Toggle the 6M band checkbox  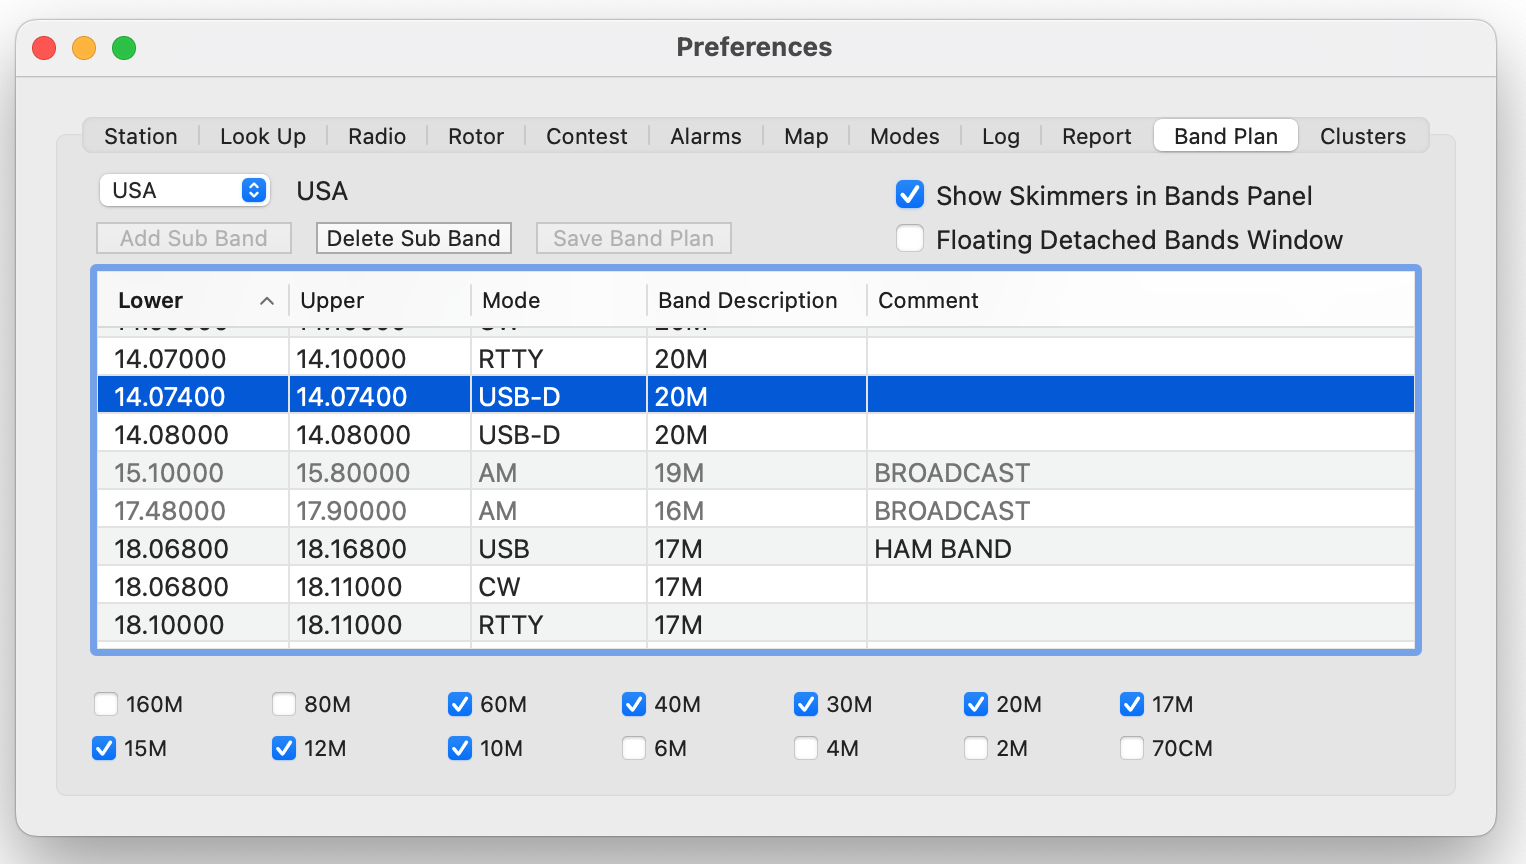pos(634,748)
